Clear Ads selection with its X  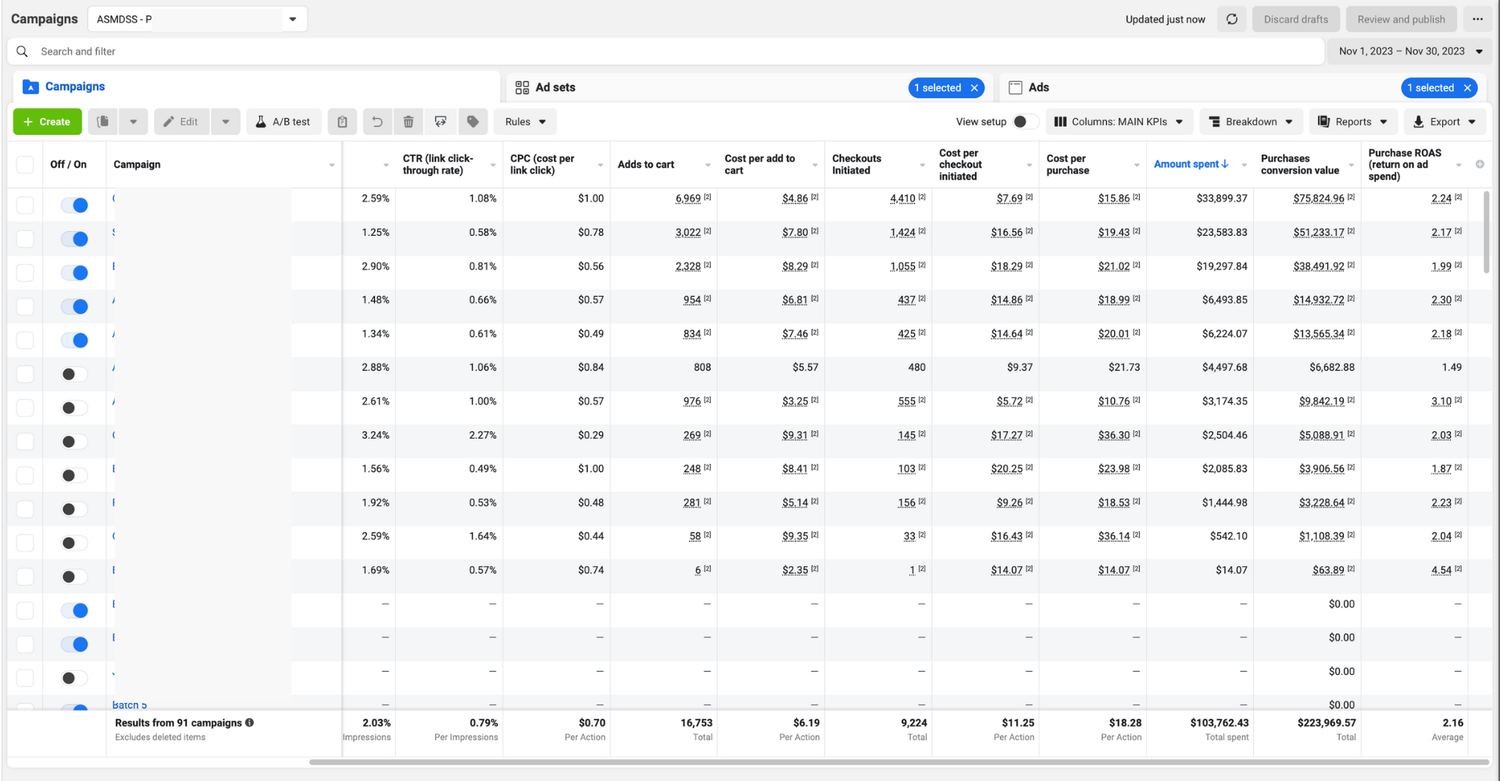pyautogui.click(x=1467, y=88)
